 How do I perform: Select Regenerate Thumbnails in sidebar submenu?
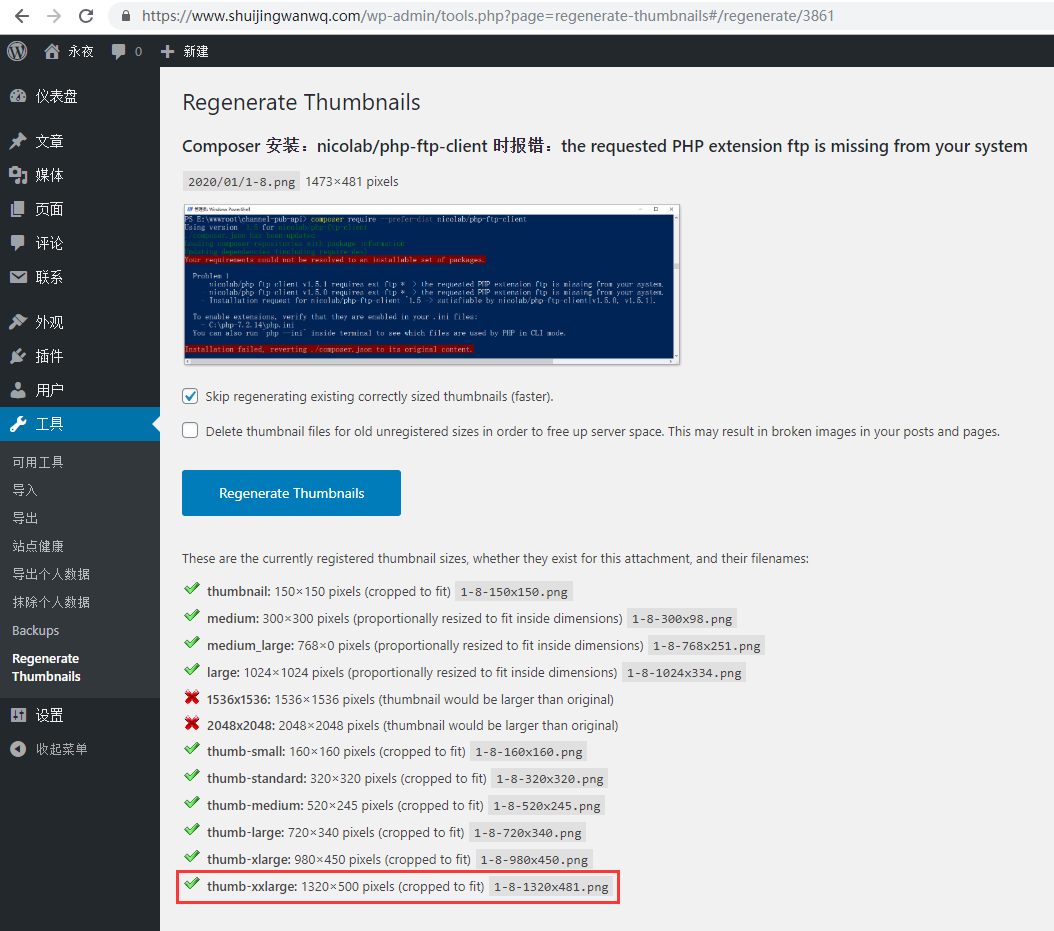point(46,667)
